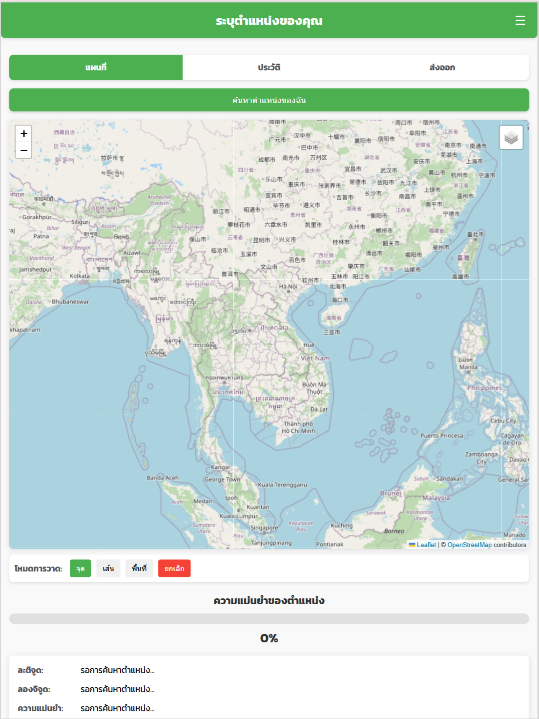Click the ละติจูด latitude value field
The image size is (539, 719).
tap(117, 670)
